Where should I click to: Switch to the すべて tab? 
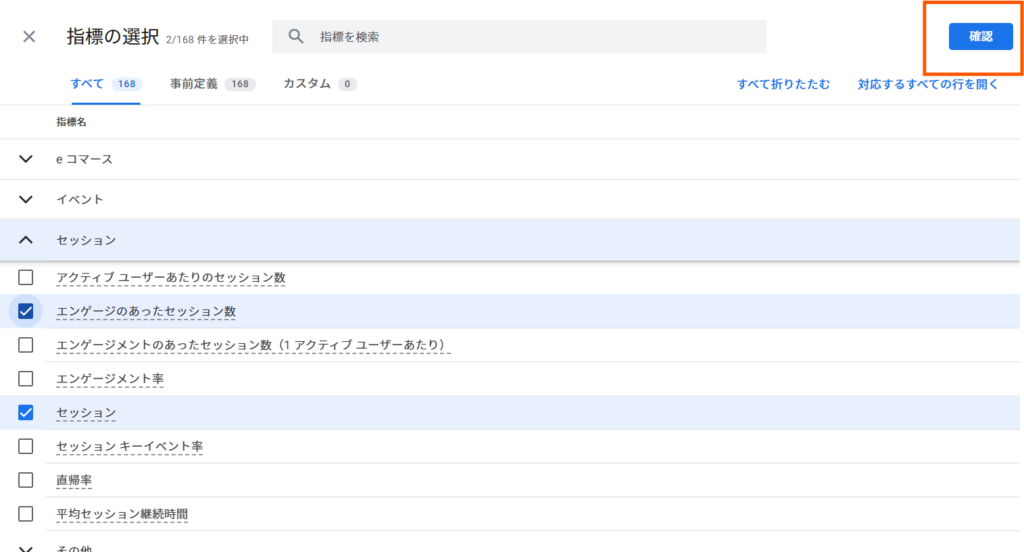coord(104,84)
